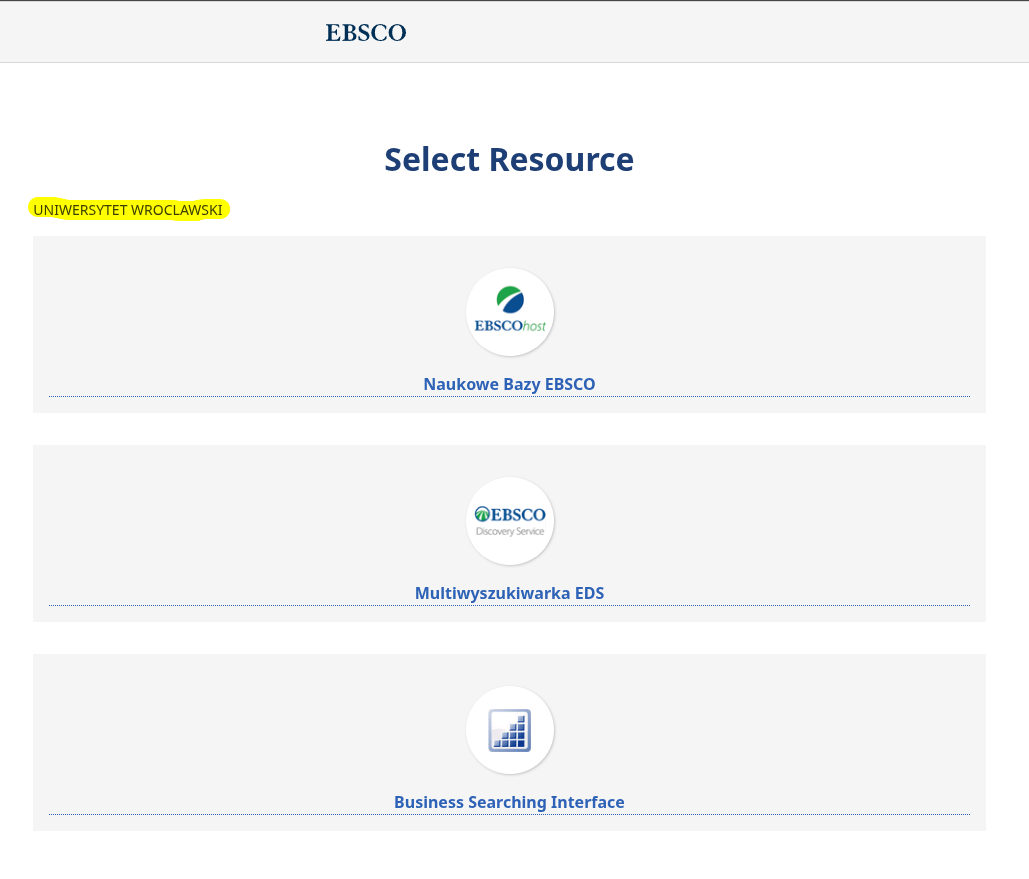Screen dimensions: 1029x879
Task: Open the Multiwyszukiwarka EDS link
Action: coord(509,593)
